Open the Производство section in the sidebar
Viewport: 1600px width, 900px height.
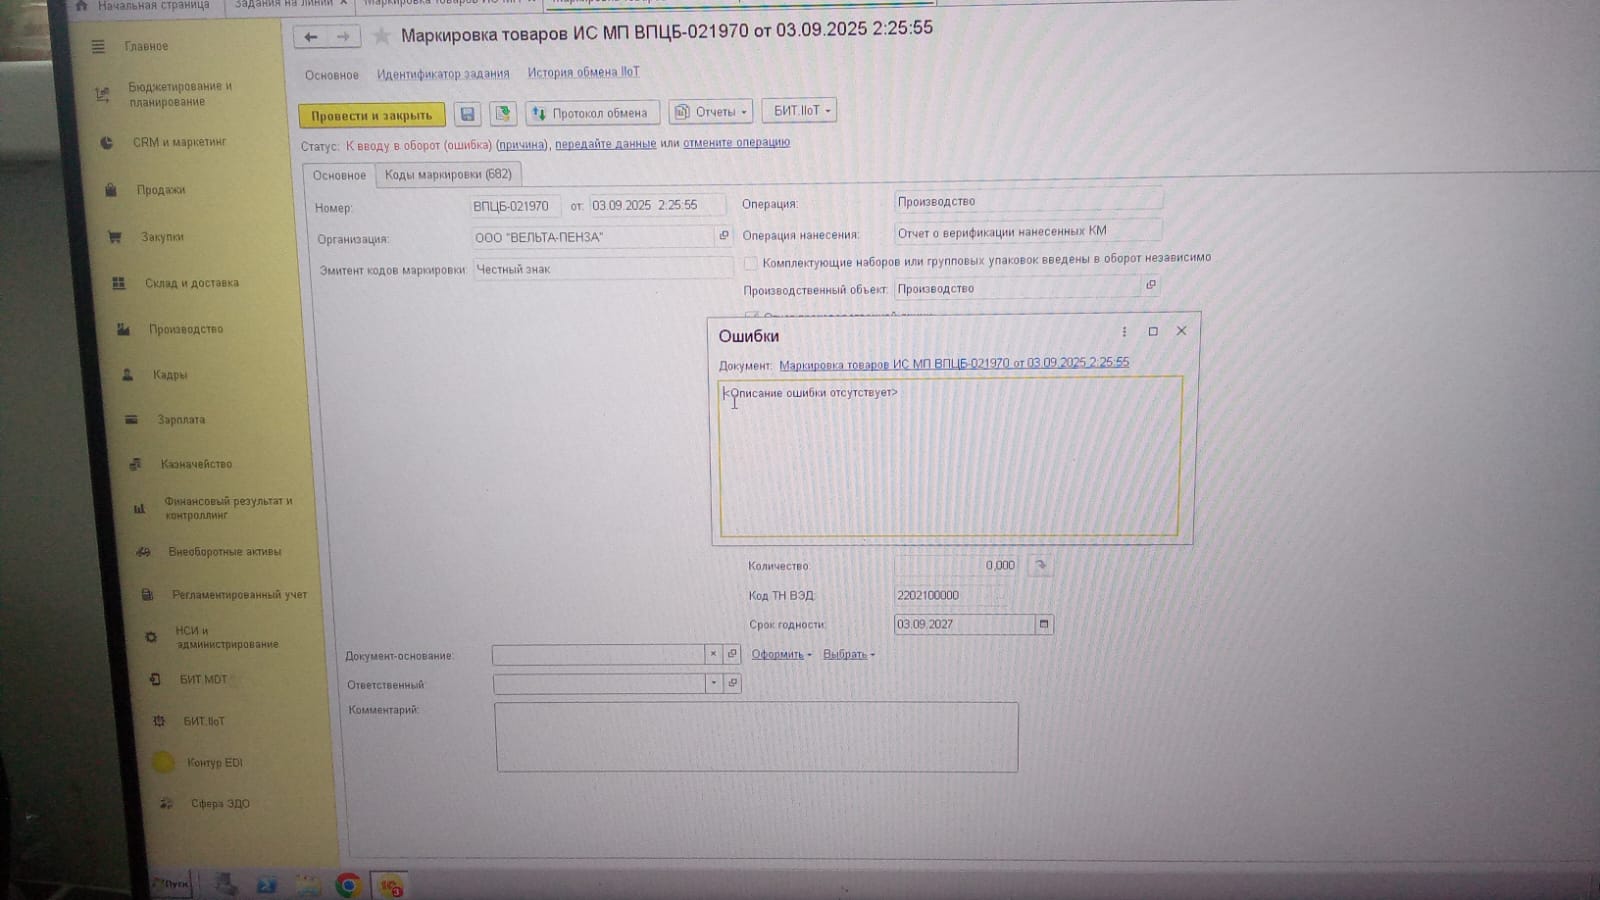click(x=185, y=329)
